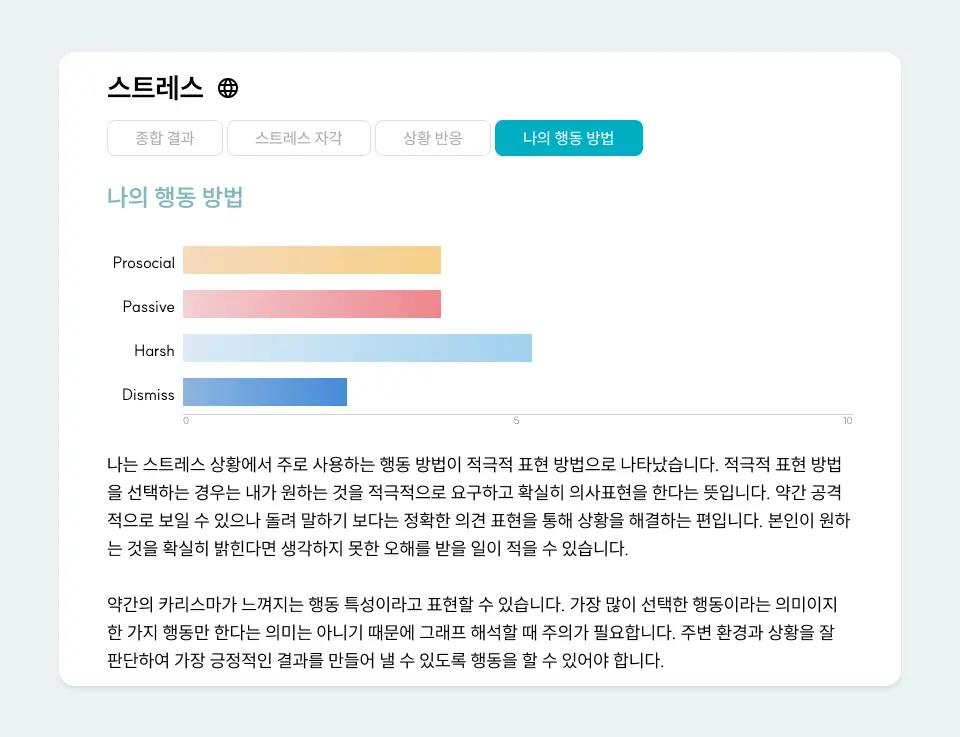Viewport: 960px width, 737px height.
Task: Click the Prosocial gradient bar
Action: [310, 259]
